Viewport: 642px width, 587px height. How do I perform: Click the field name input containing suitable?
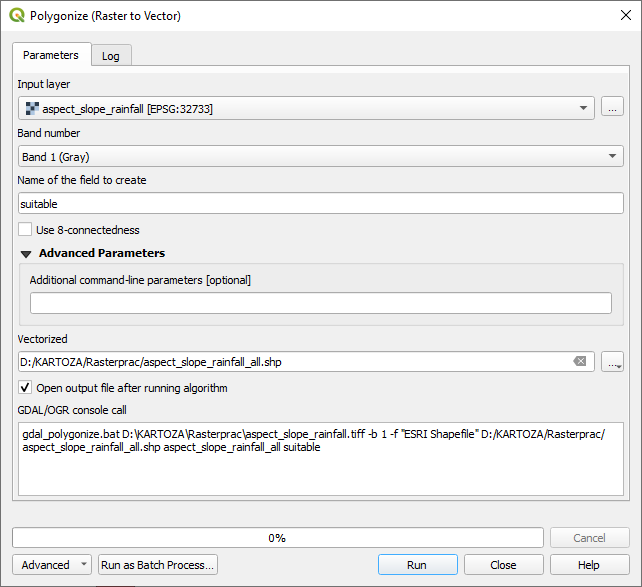(321, 203)
